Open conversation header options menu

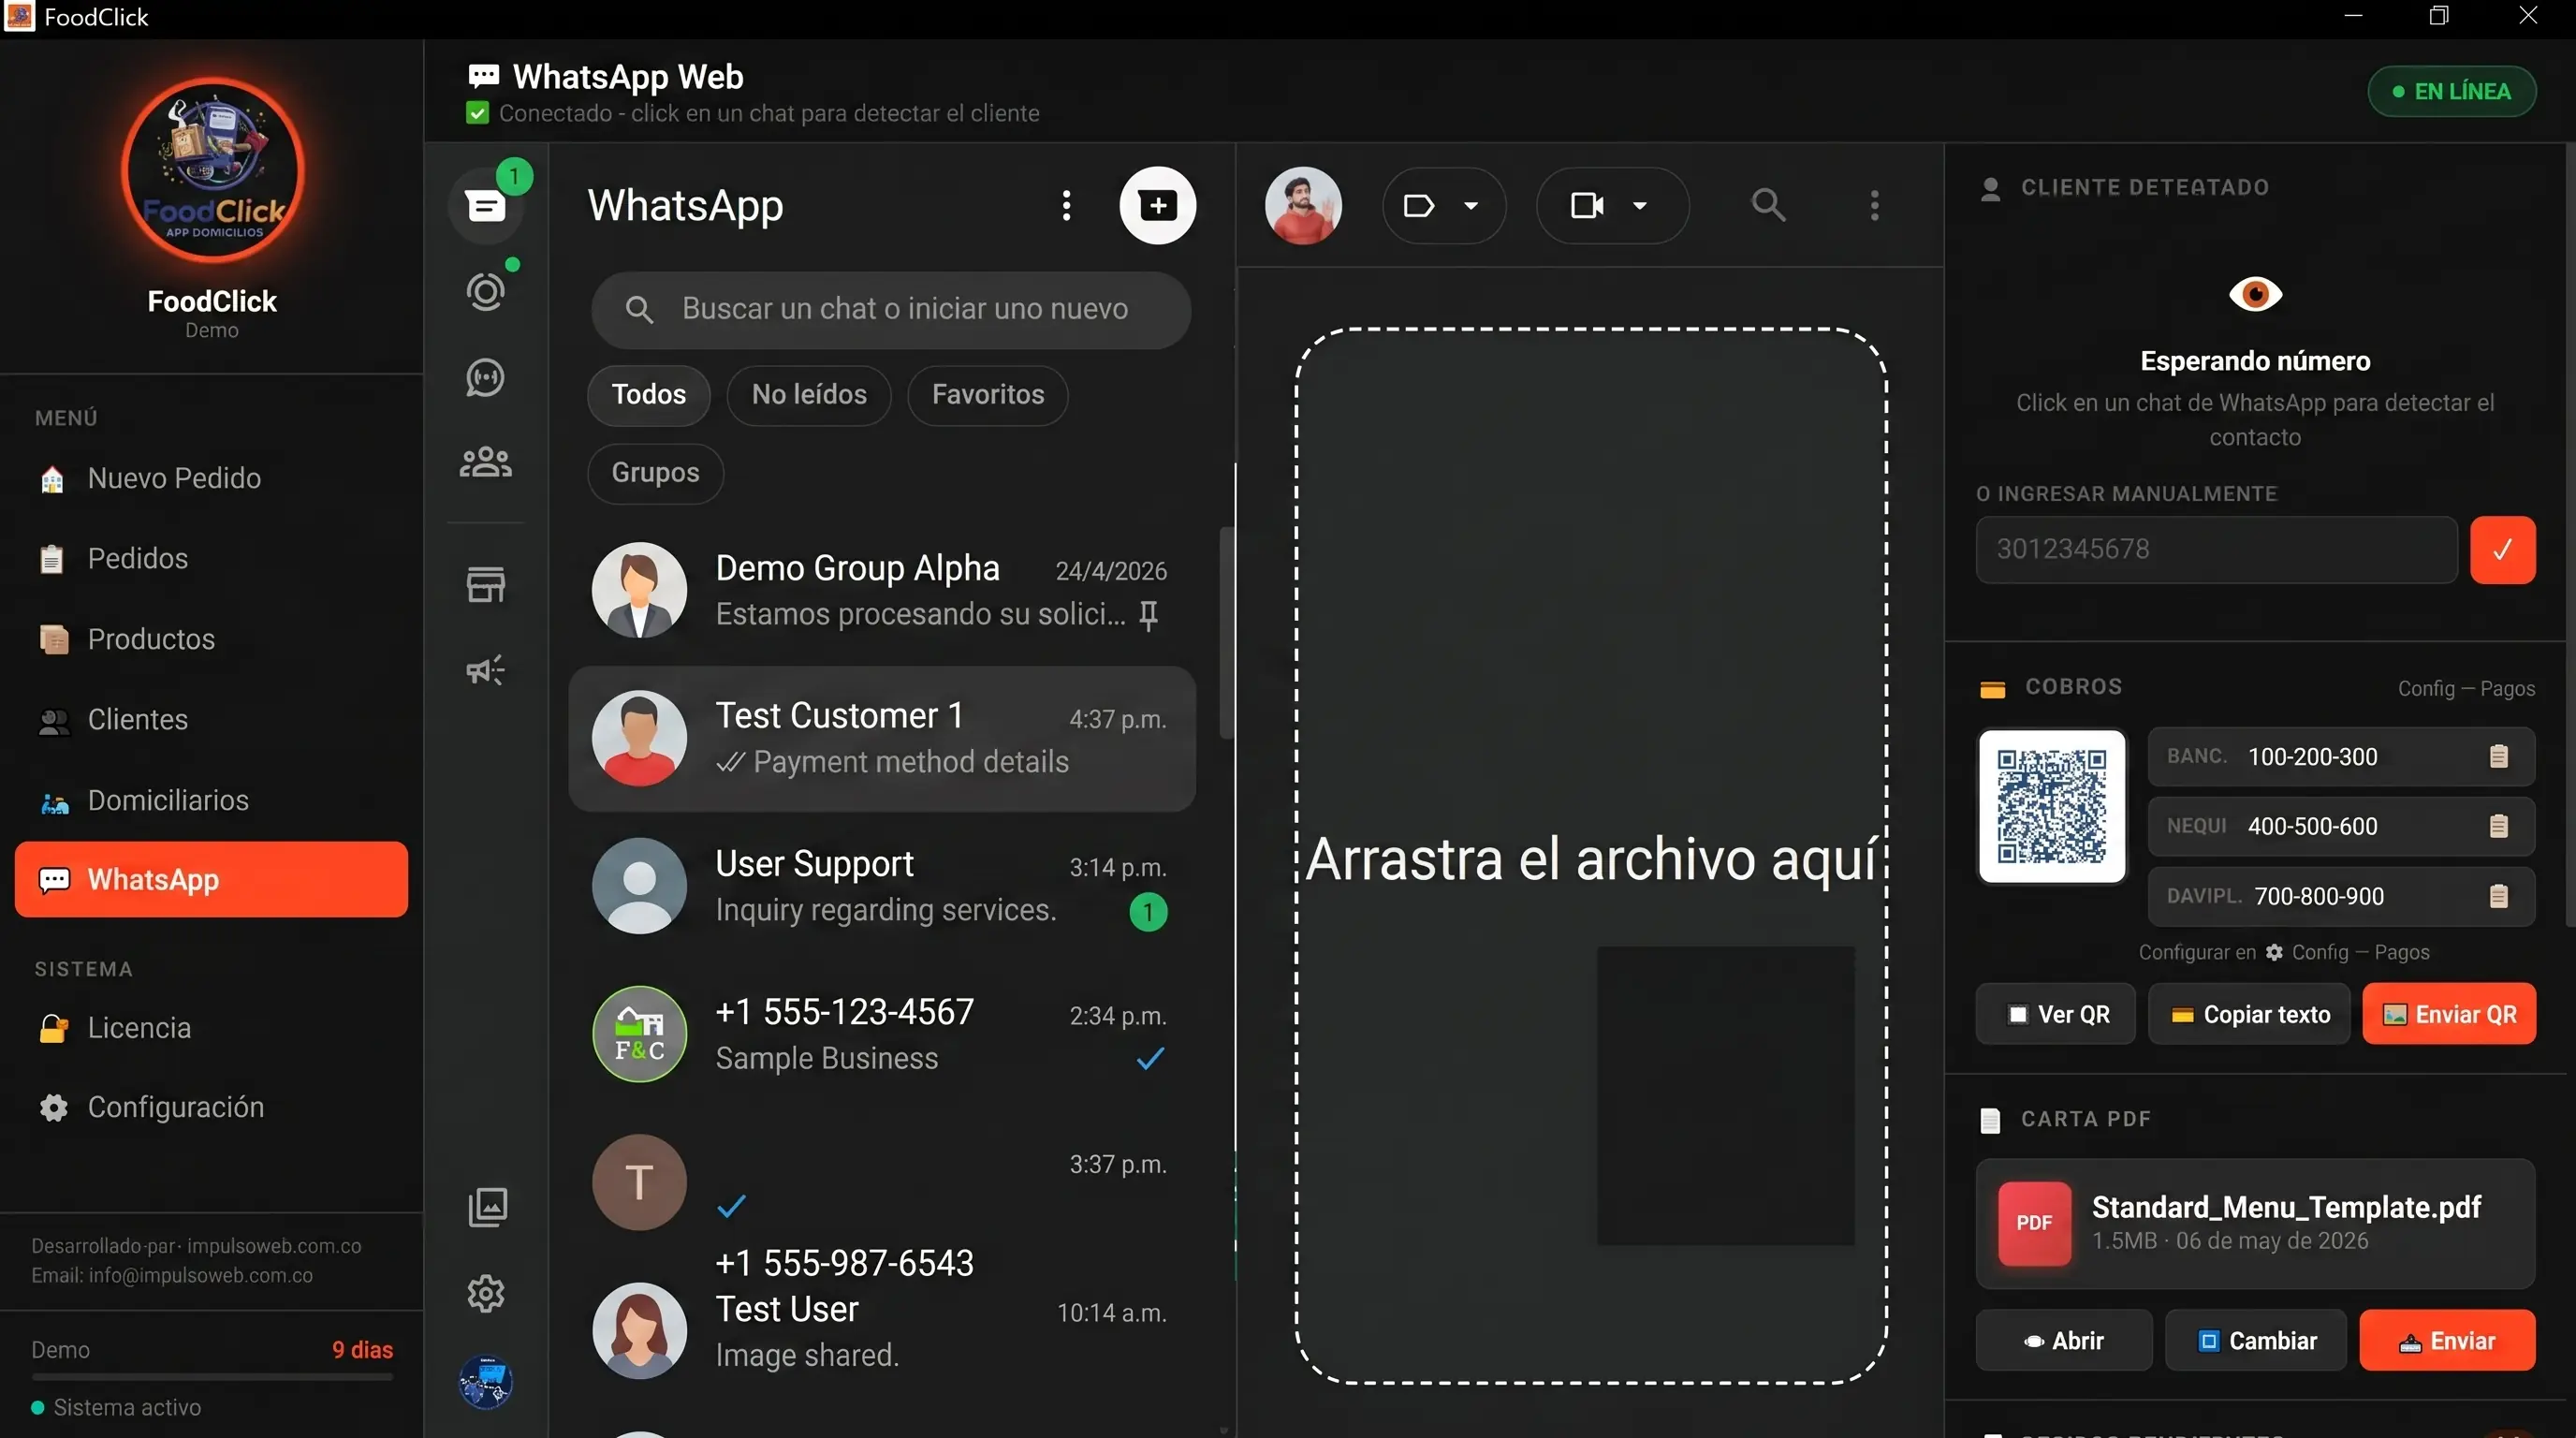1874,205
